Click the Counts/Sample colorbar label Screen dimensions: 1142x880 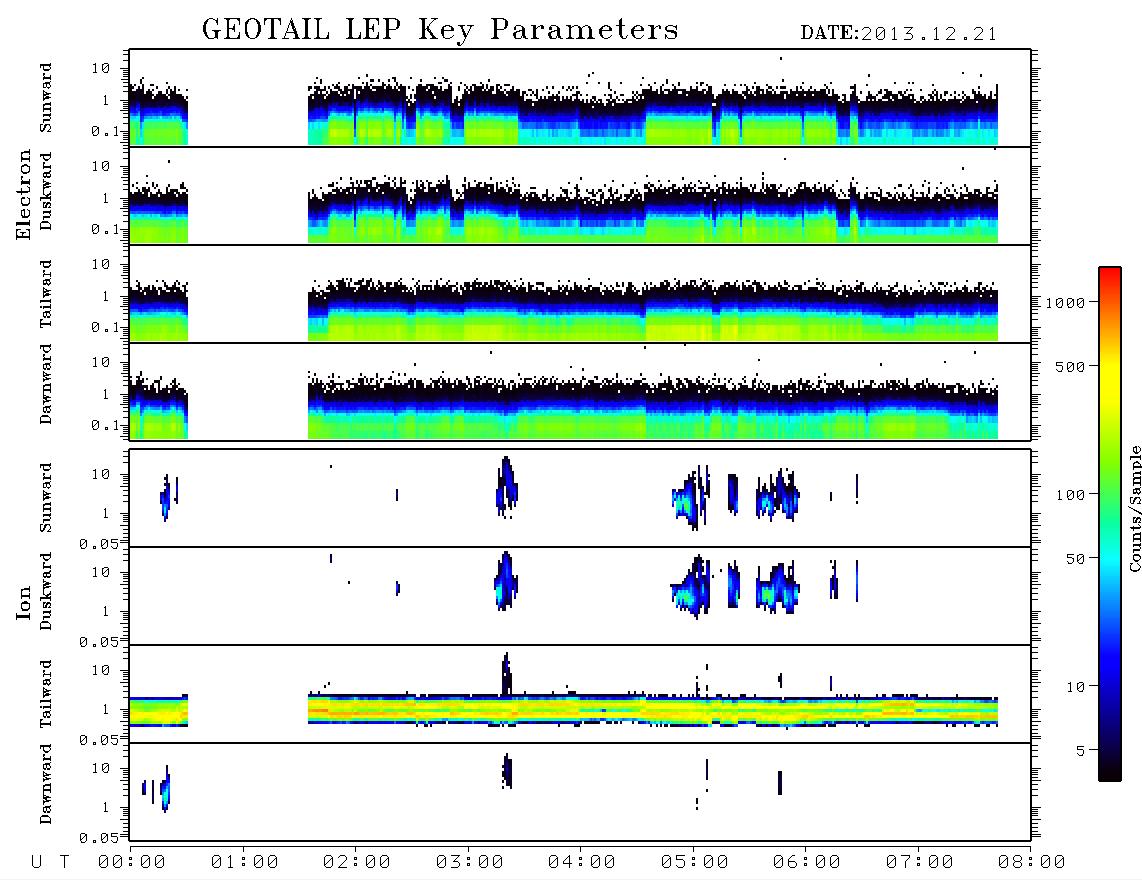[1134, 509]
